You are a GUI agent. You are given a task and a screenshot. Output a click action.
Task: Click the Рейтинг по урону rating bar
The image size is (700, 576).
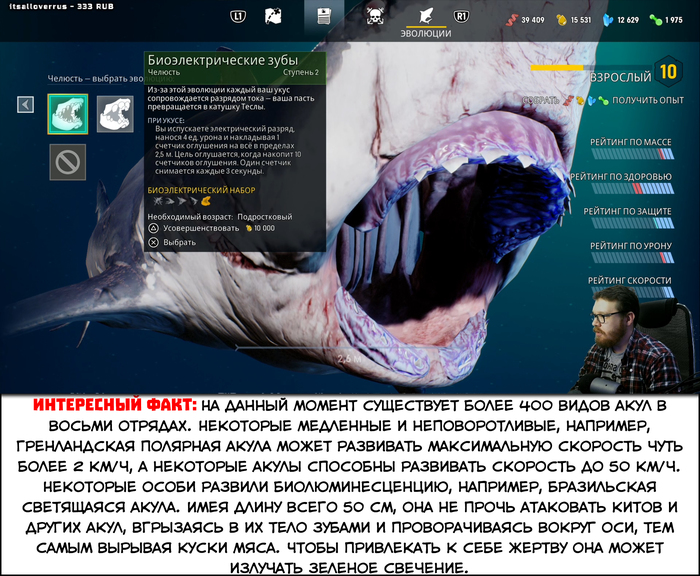(630, 257)
